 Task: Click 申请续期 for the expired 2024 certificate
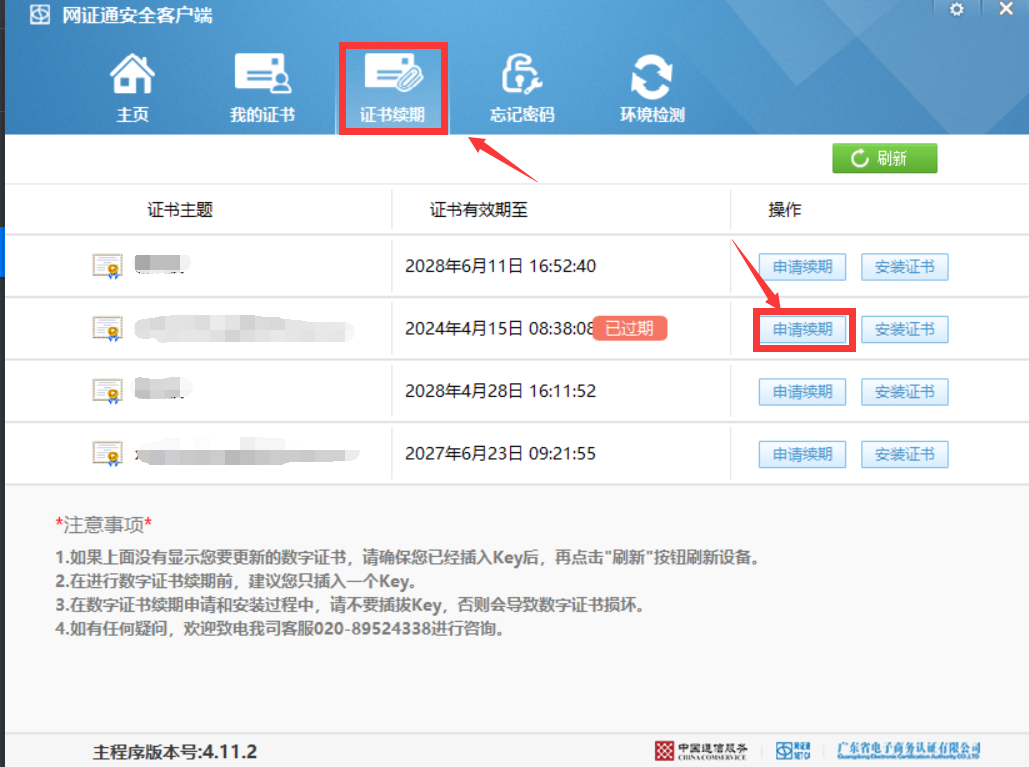(802, 329)
